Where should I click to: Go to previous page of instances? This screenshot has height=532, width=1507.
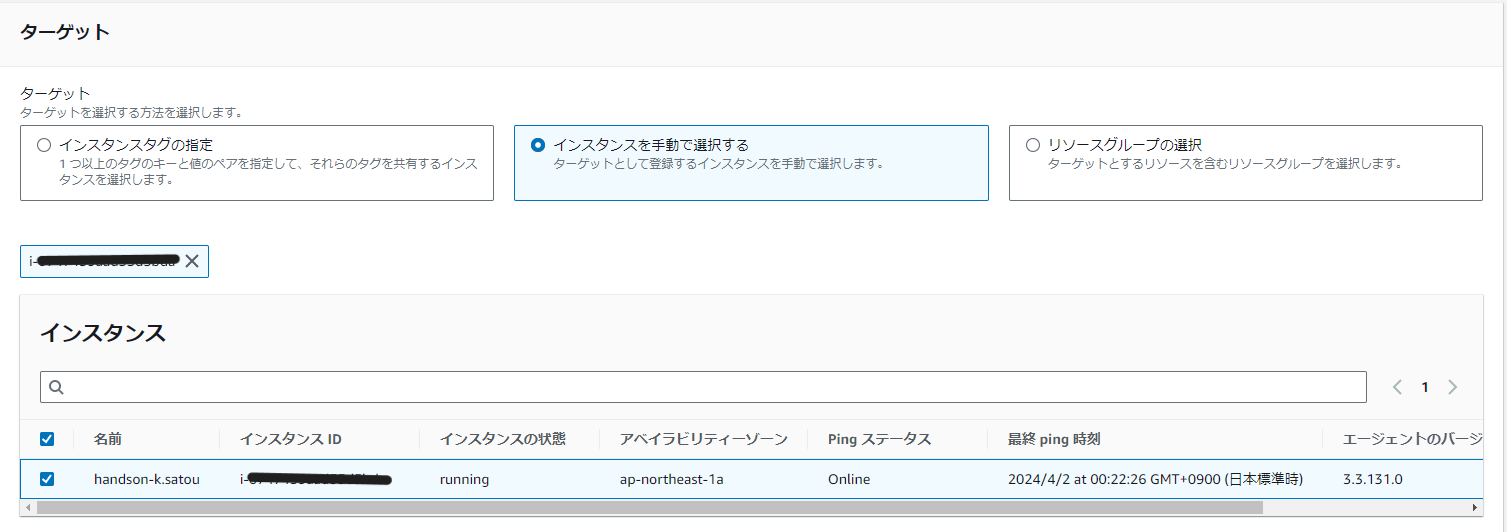(1397, 387)
